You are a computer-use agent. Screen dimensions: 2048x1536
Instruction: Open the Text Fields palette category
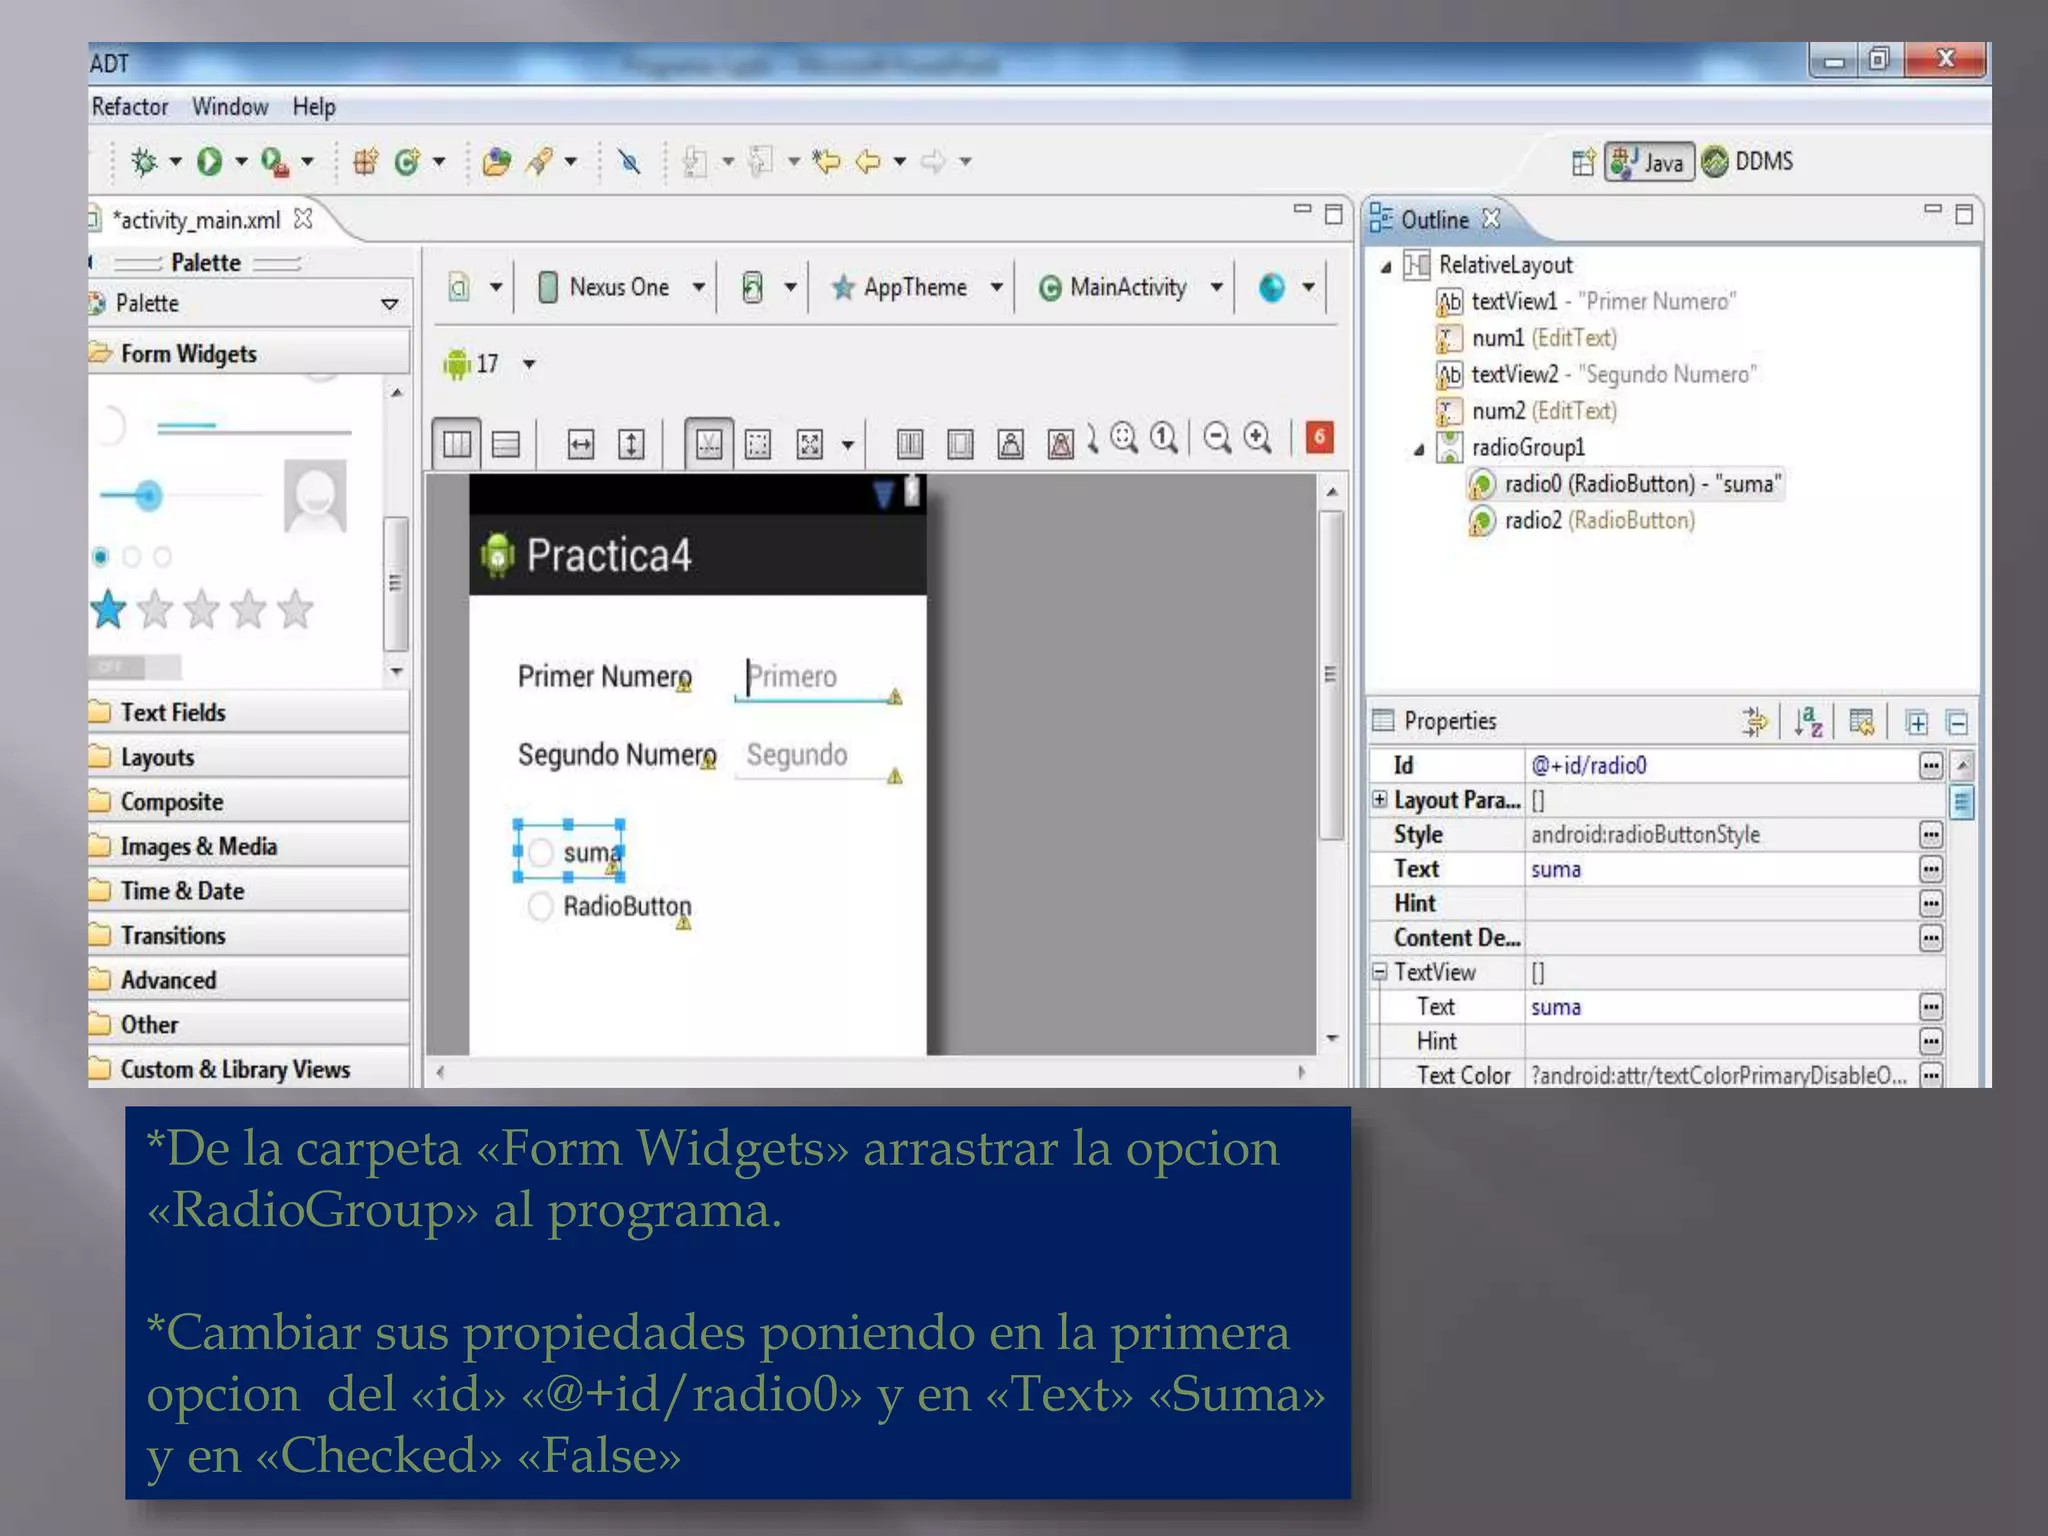pos(173,712)
